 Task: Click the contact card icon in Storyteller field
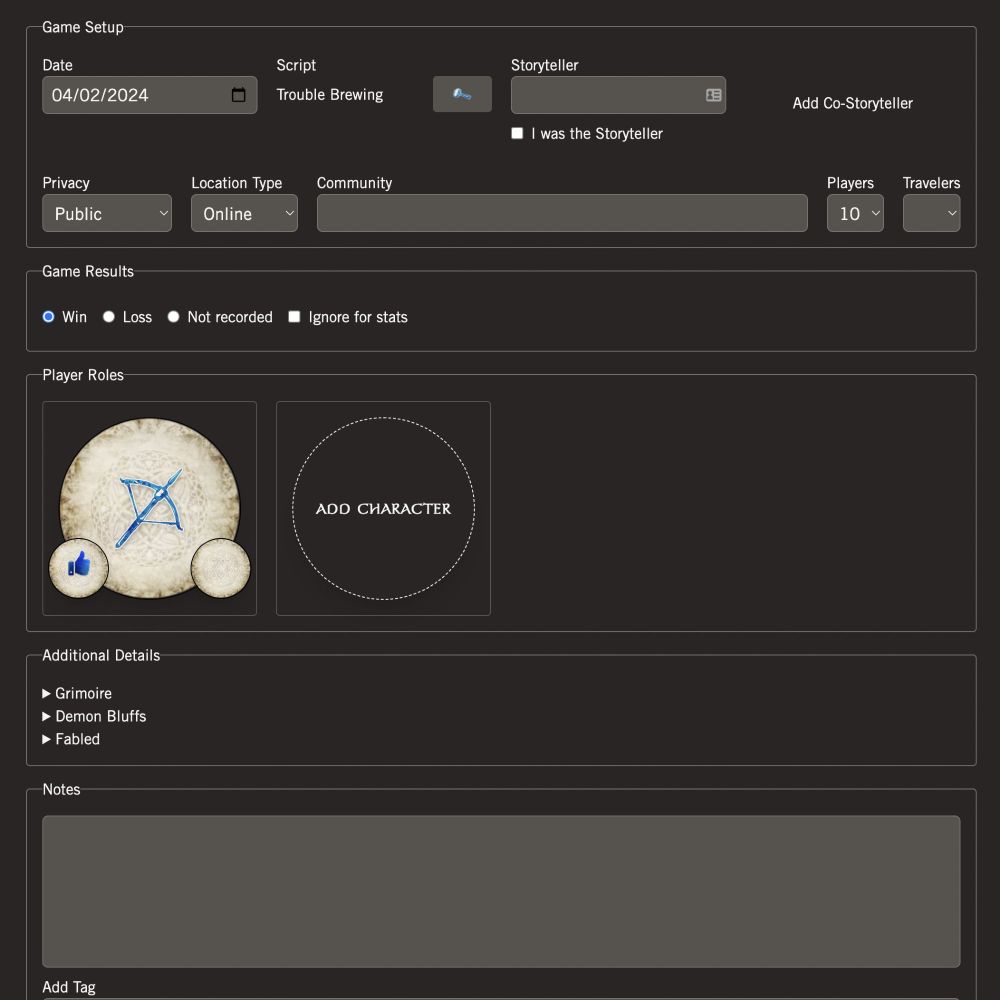point(714,95)
